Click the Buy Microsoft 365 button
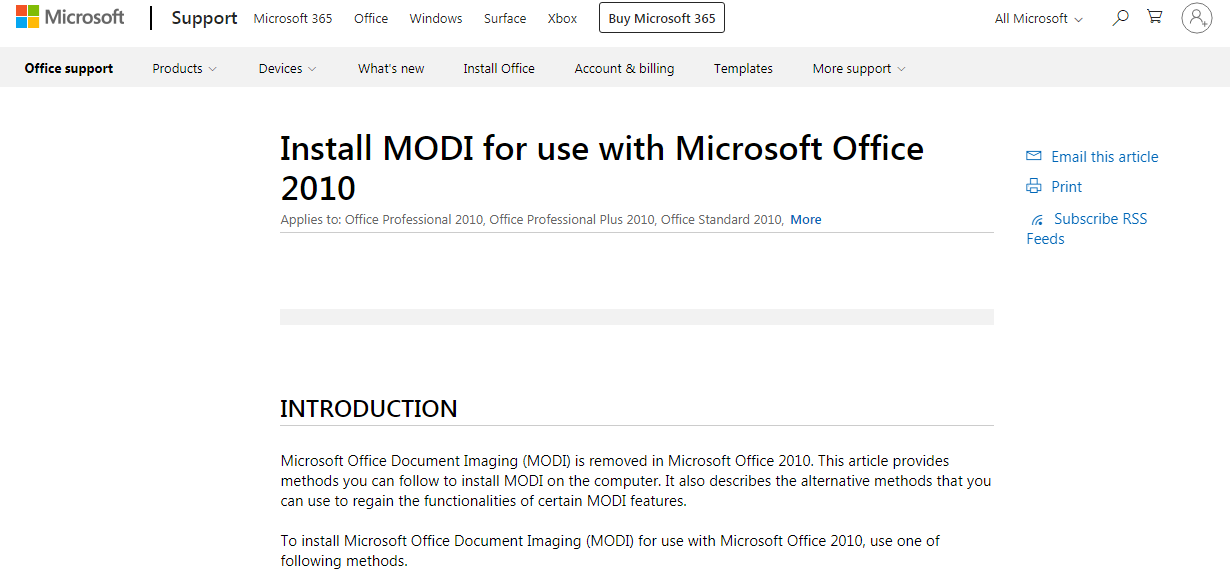Image resolution: width=1230 pixels, height=575 pixels. coord(662,19)
